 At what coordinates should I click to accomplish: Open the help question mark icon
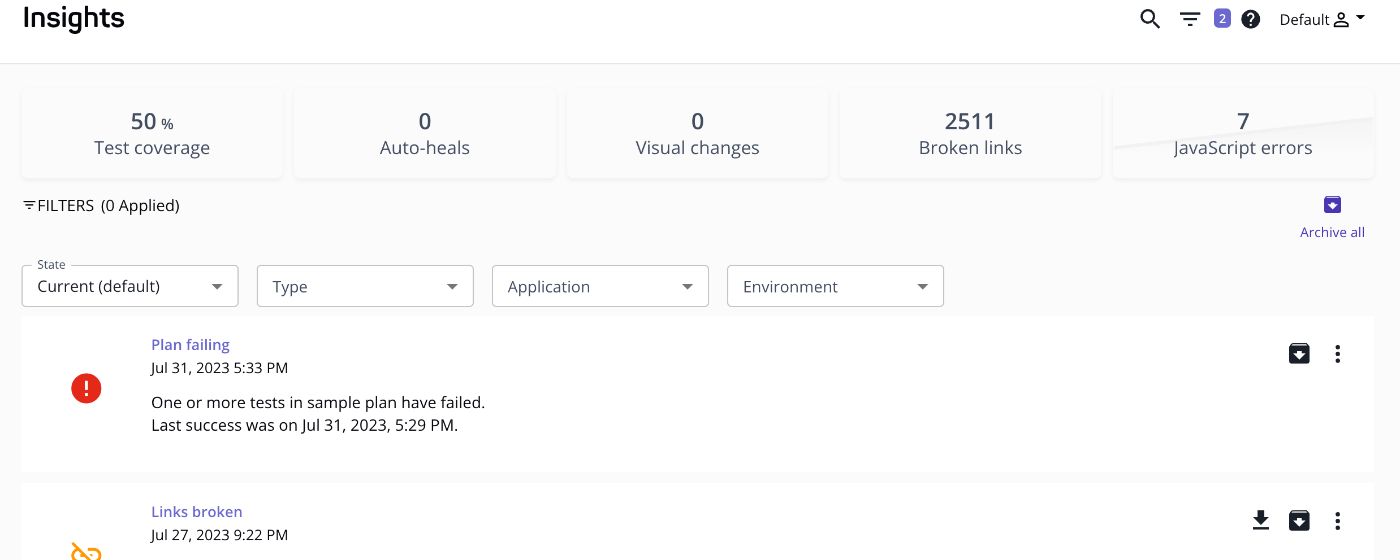1250,19
